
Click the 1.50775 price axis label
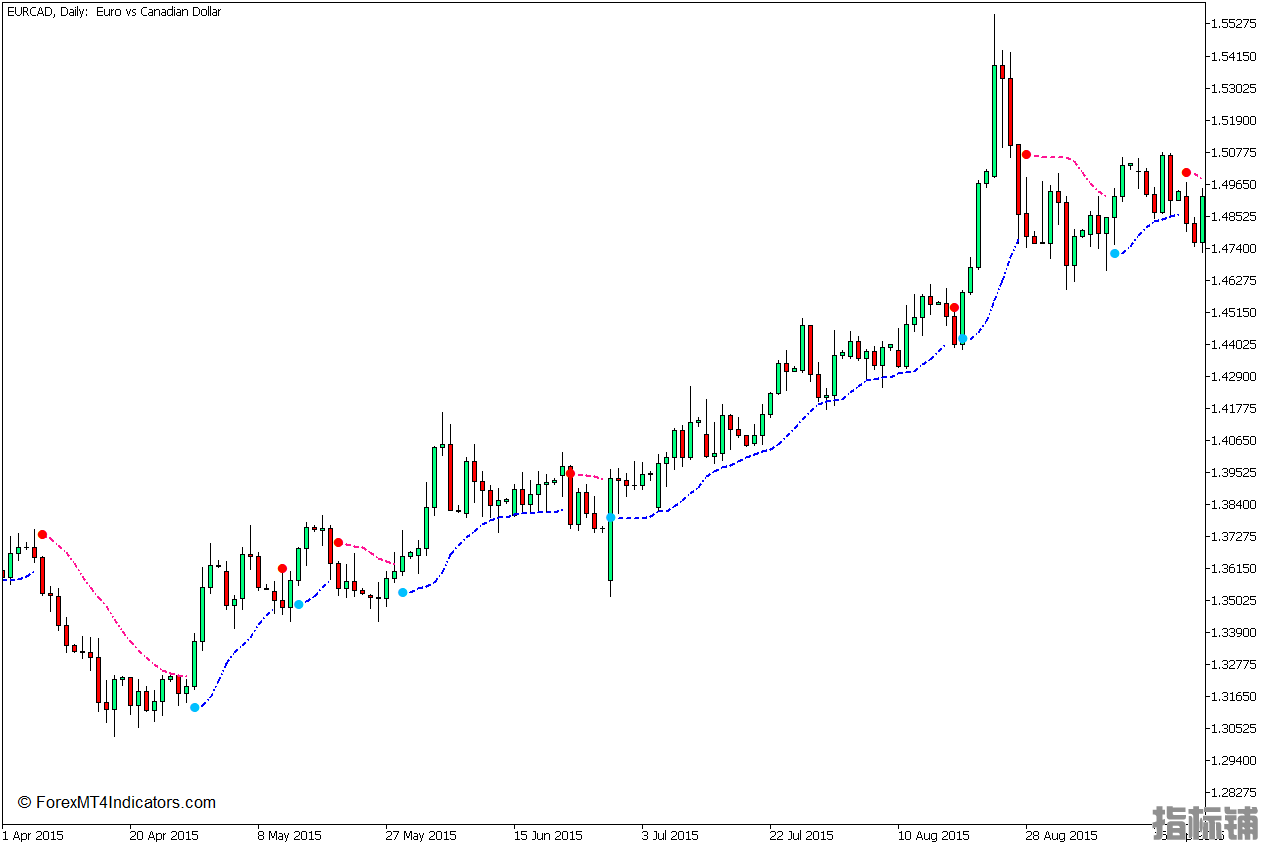(1232, 152)
